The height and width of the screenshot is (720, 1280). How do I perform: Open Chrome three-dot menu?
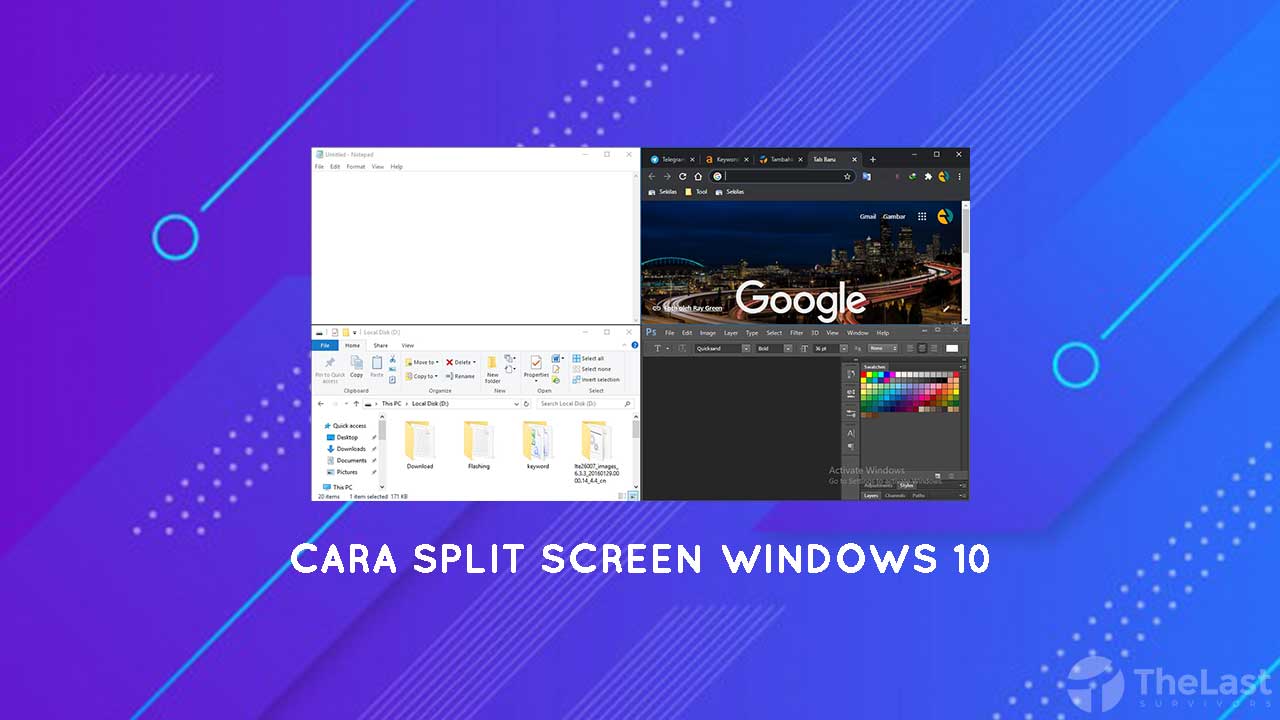(959, 176)
